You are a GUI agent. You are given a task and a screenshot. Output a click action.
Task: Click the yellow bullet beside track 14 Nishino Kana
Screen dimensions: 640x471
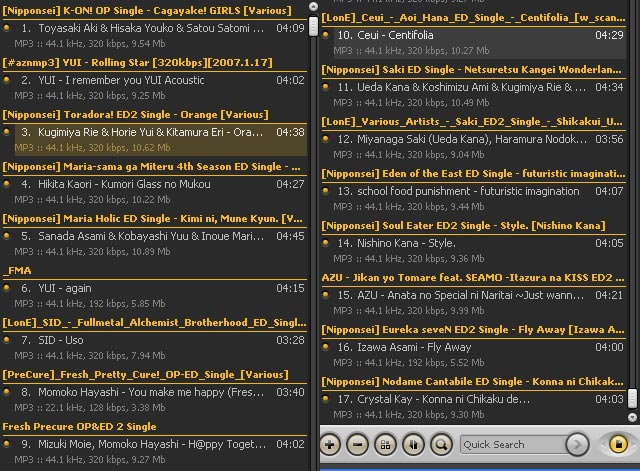click(x=325, y=242)
